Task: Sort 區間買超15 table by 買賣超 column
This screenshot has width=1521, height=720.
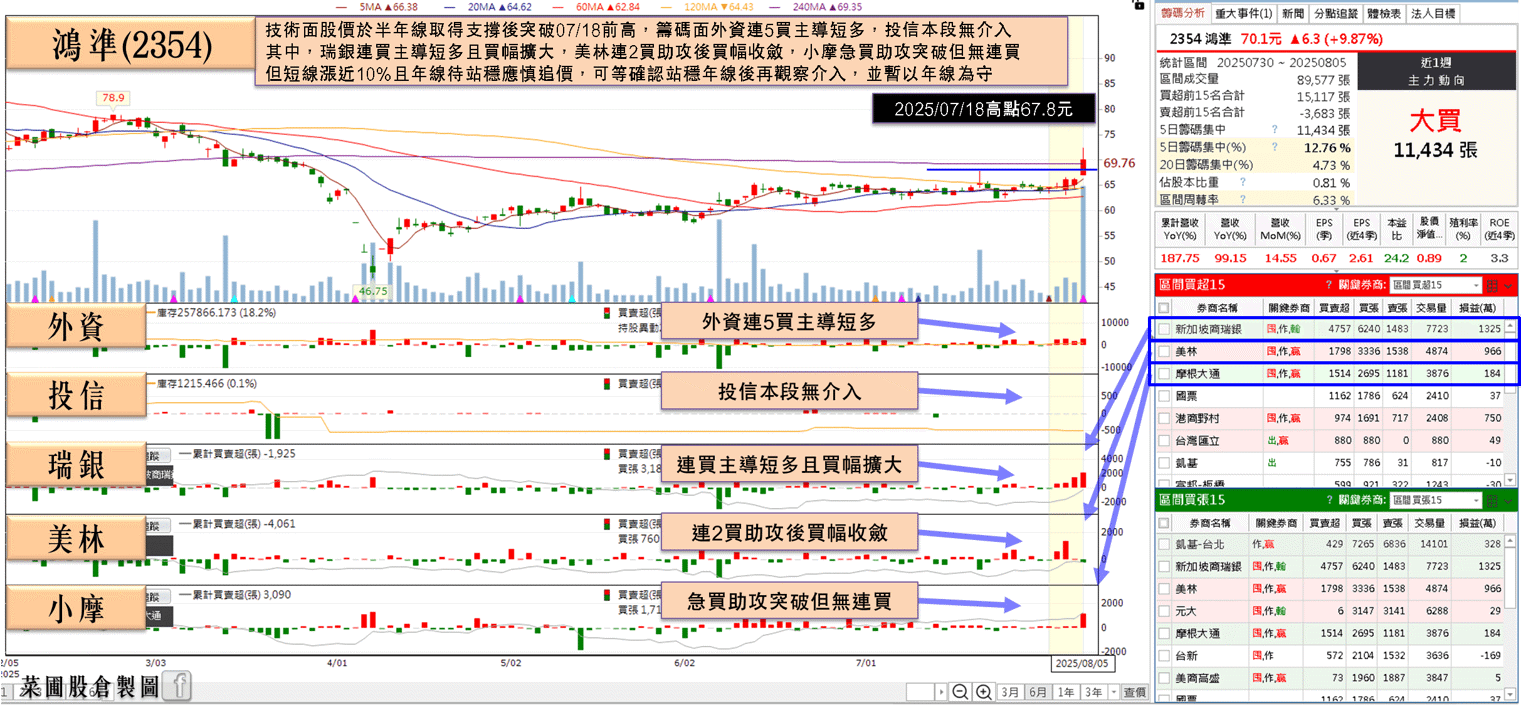Action: [x=1332, y=307]
